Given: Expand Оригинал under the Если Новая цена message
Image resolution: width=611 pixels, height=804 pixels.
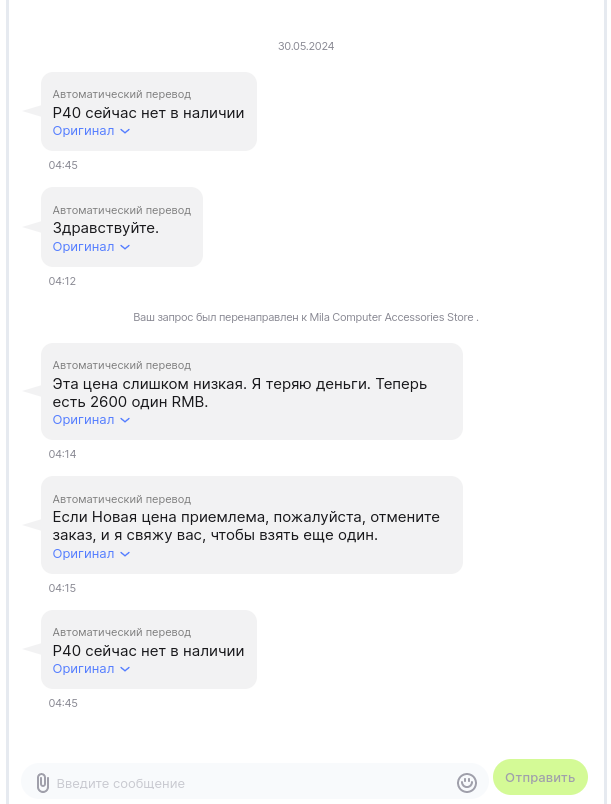Looking at the screenshot, I should (x=91, y=554).
